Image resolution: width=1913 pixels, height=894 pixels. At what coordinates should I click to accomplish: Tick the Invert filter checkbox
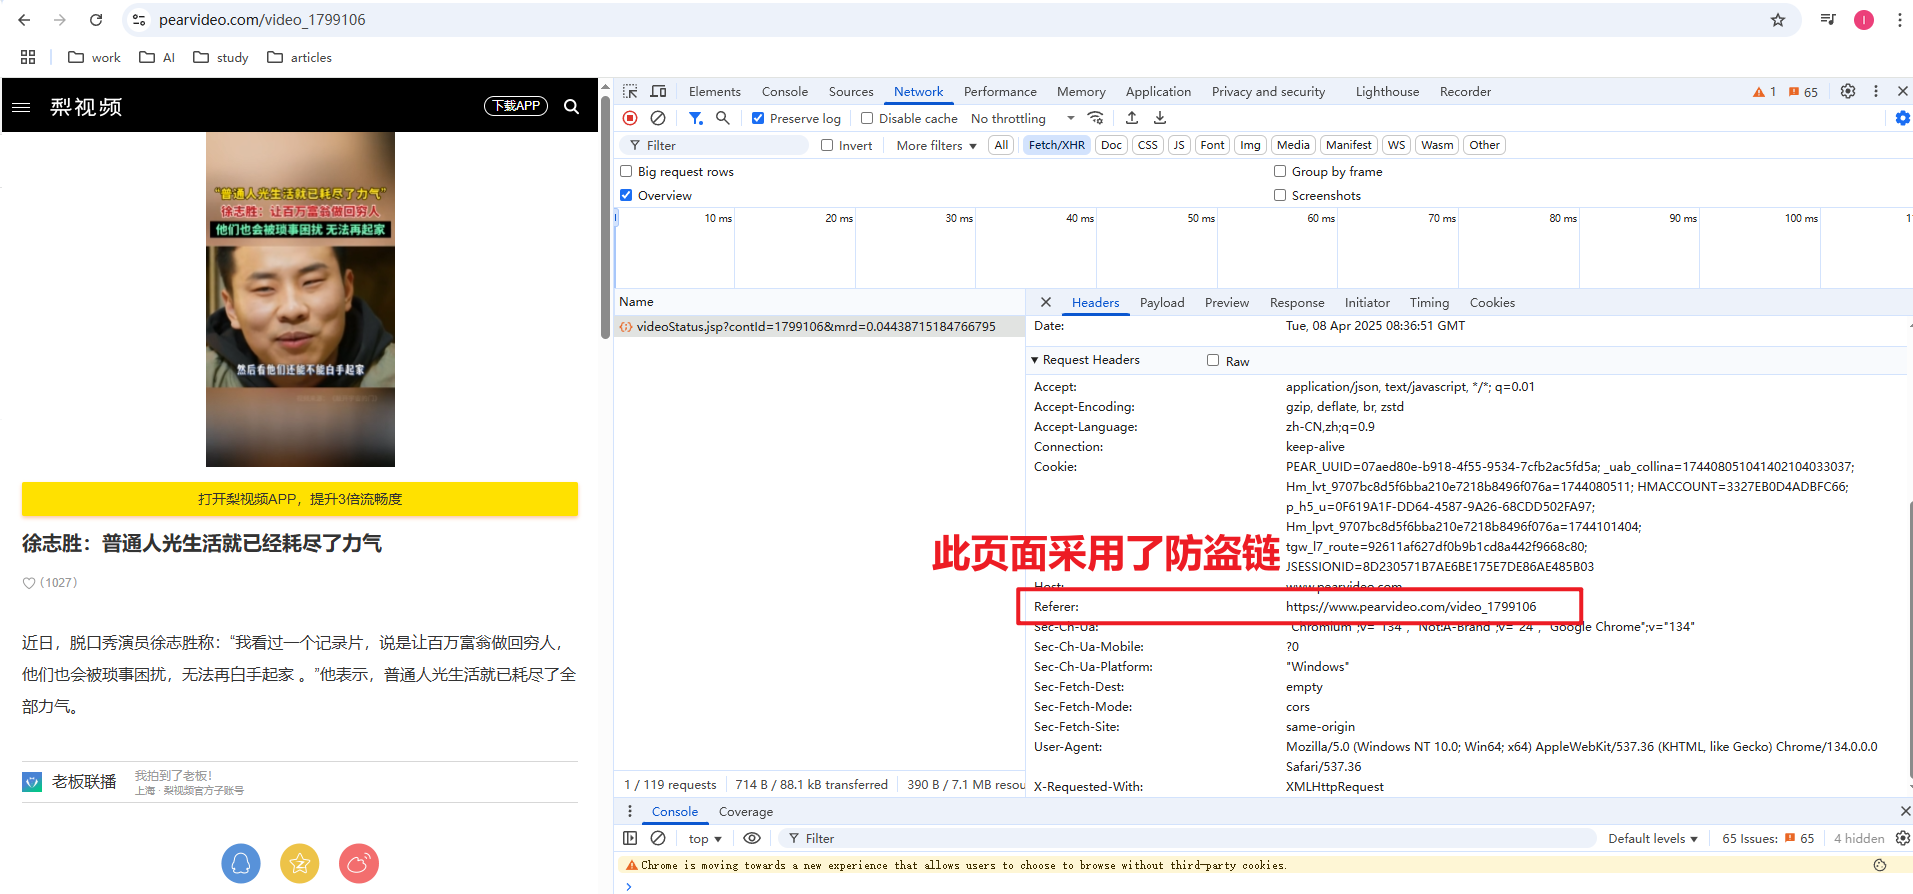[x=827, y=145]
